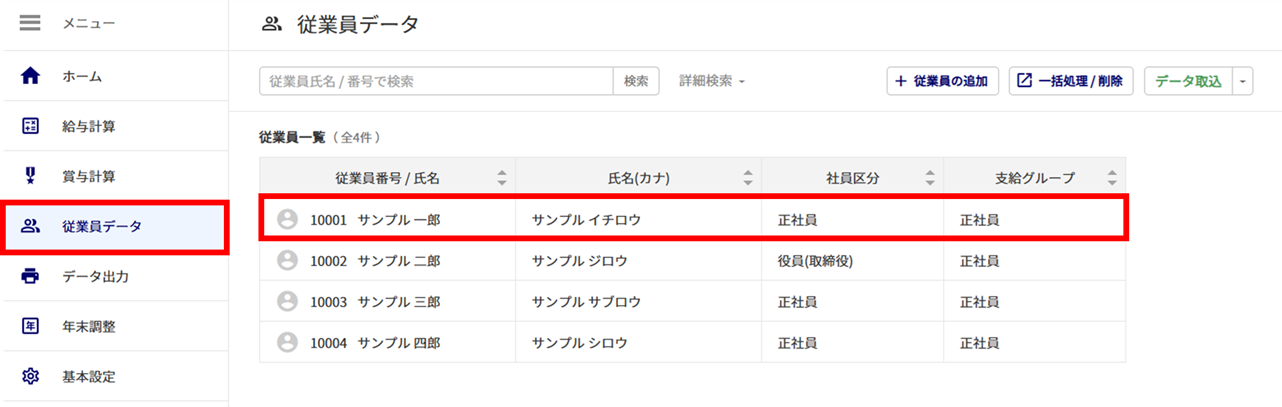The height and width of the screenshot is (407, 1282).
Task: Go to 給与計算 menu item
Action: (114, 126)
